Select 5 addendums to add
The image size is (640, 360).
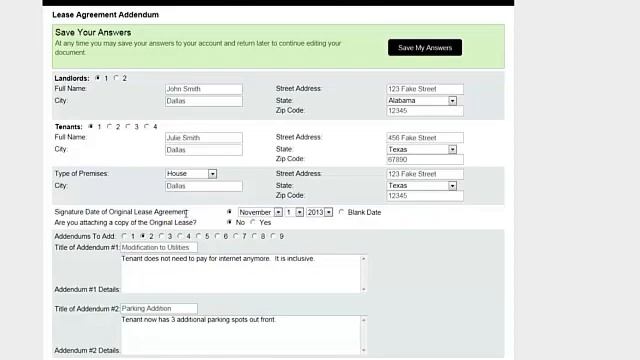point(198,236)
